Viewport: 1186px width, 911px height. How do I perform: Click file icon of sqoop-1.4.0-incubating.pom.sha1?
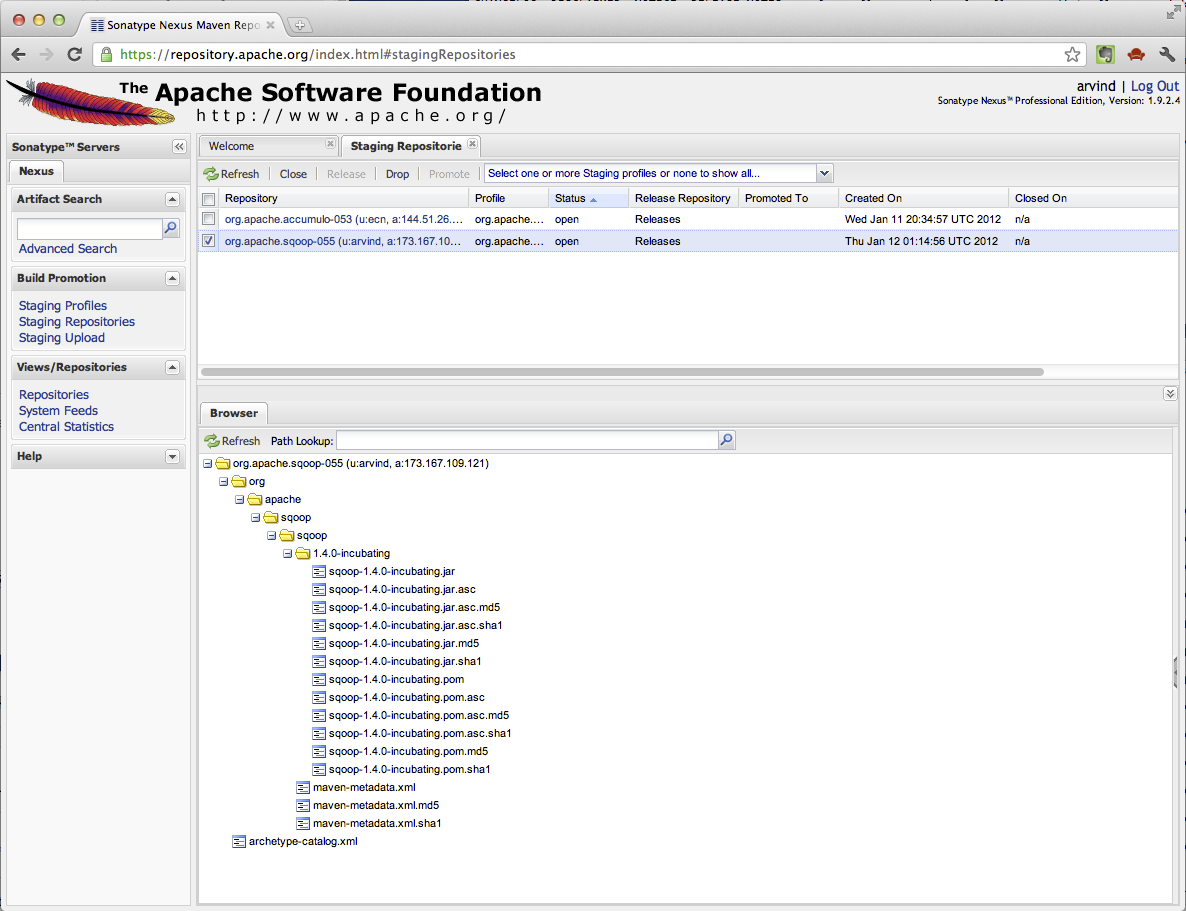[x=319, y=770]
